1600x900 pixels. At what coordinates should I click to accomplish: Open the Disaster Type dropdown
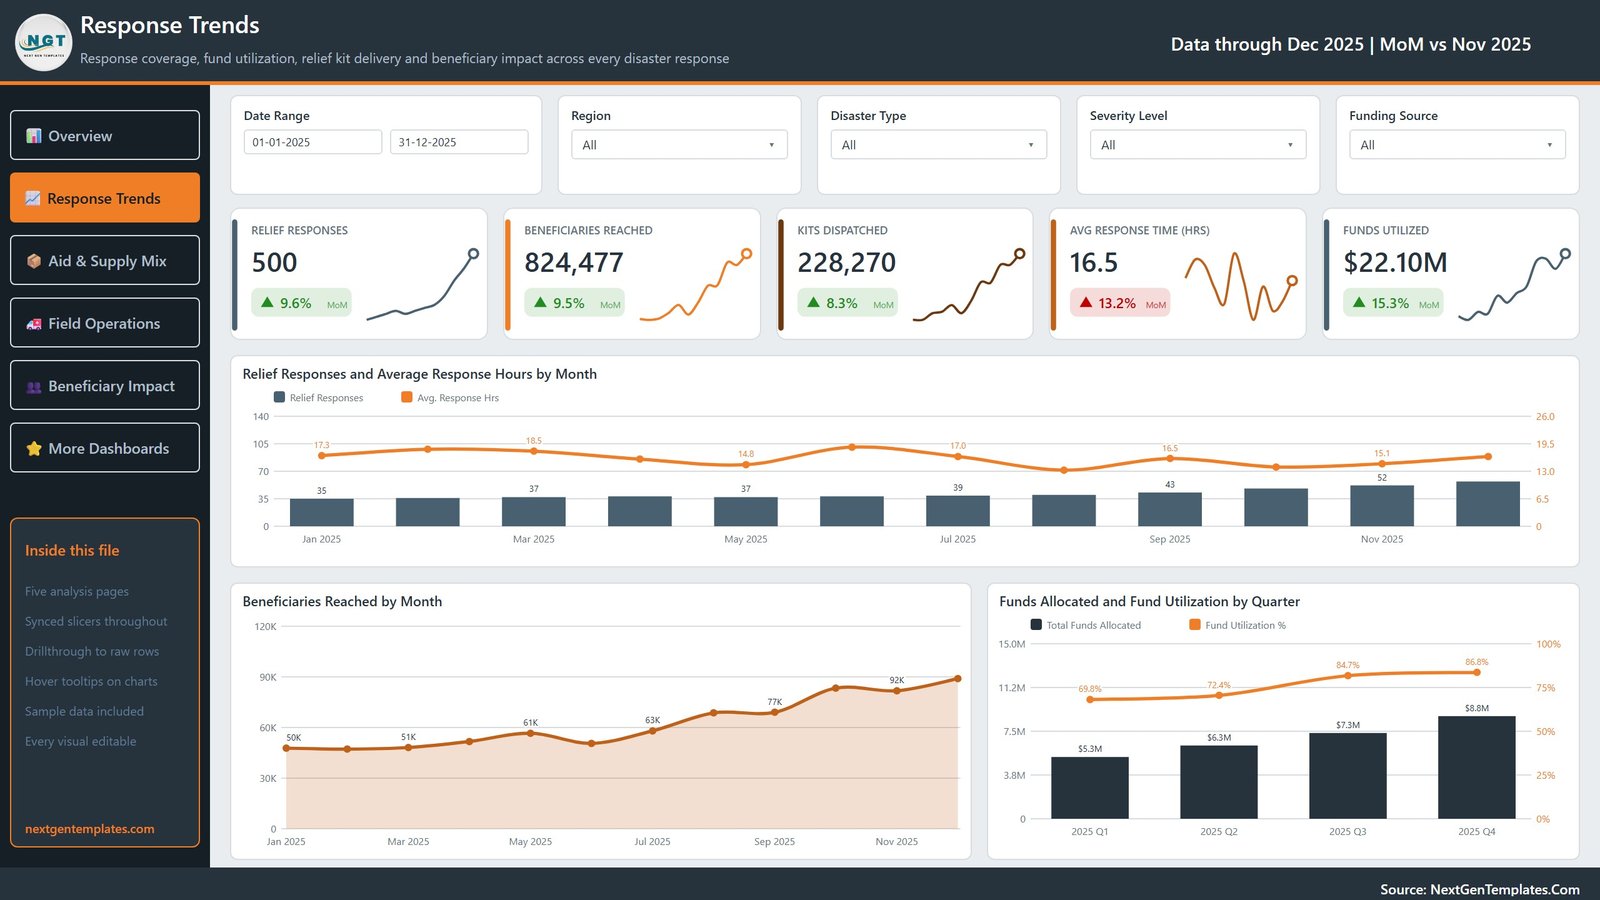click(x=938, y=145)
